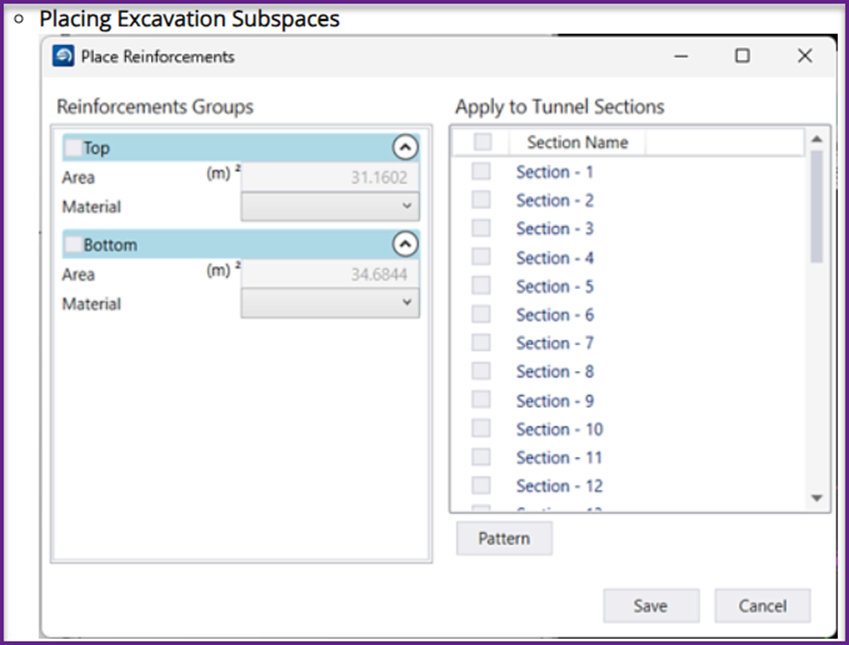The height and width of the screenshot is (645, 849).
Task: Collapse the Bottom reinforcement group
Action: point(404,245)
